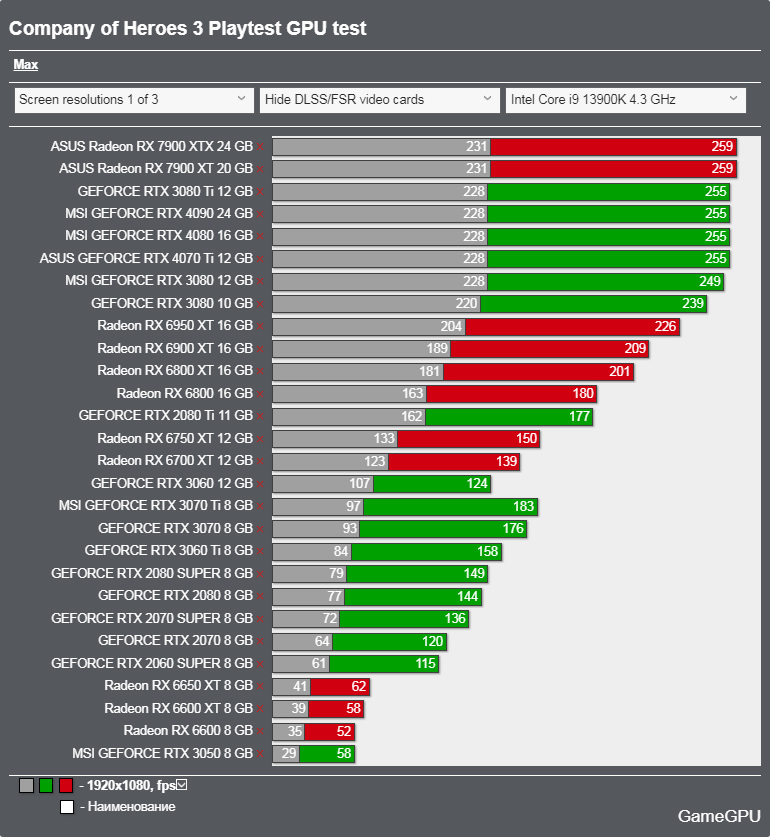Click the green legend color swatch
Screen dimensions: 770x837
coord(46,785)
